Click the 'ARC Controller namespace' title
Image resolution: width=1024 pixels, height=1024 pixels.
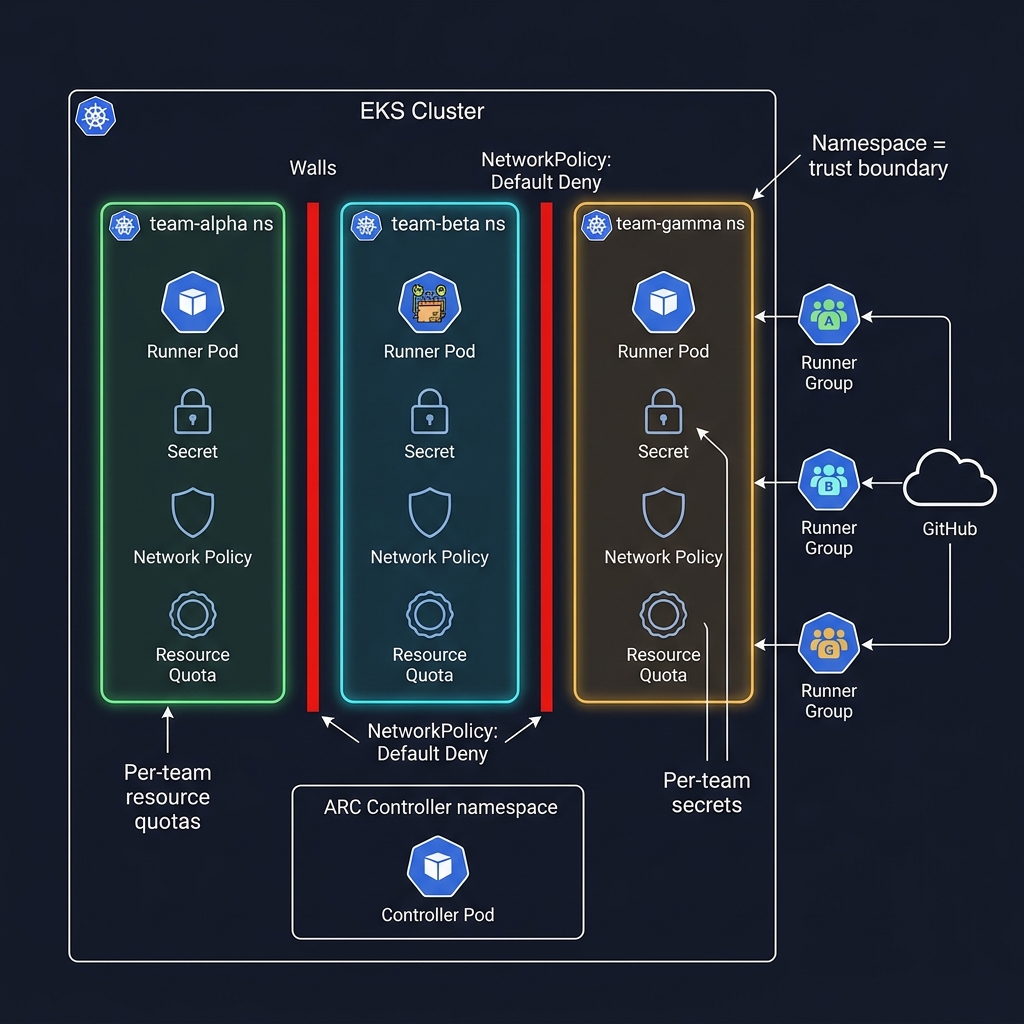point(441,807)
